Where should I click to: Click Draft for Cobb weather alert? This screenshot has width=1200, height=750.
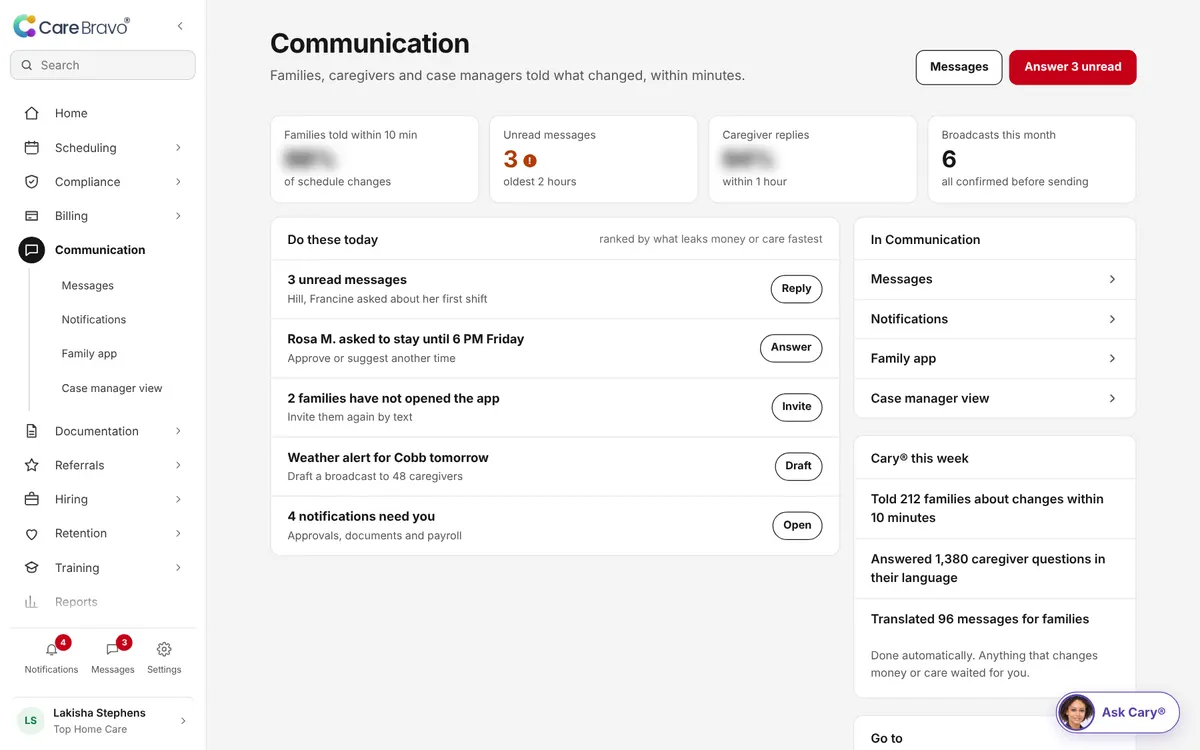798,466
